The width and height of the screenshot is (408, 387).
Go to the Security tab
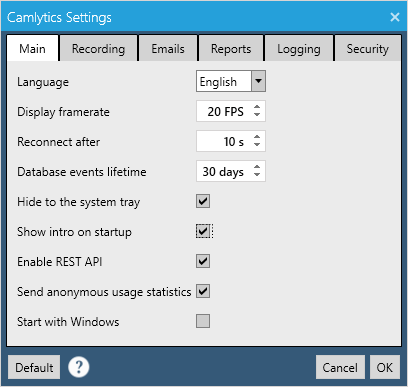tap(367, 49)
